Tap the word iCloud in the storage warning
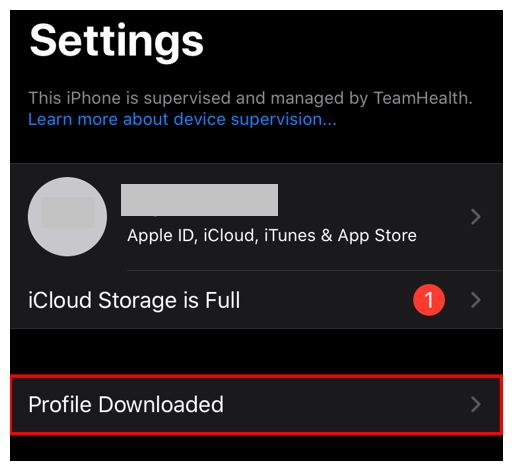516x470 pixels. [x=60, y=300]
